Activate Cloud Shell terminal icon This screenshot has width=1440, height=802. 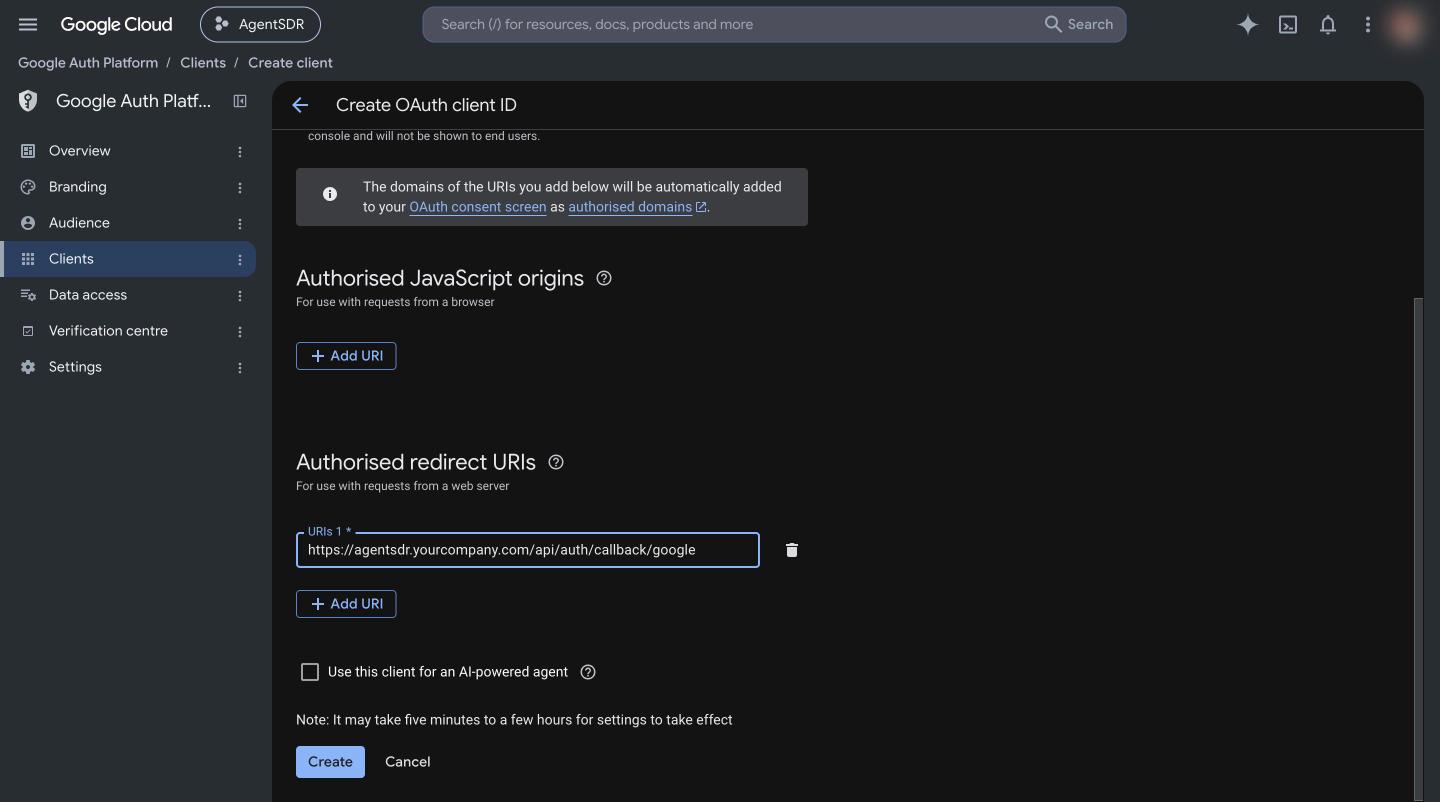click(x=1288, y=25)
